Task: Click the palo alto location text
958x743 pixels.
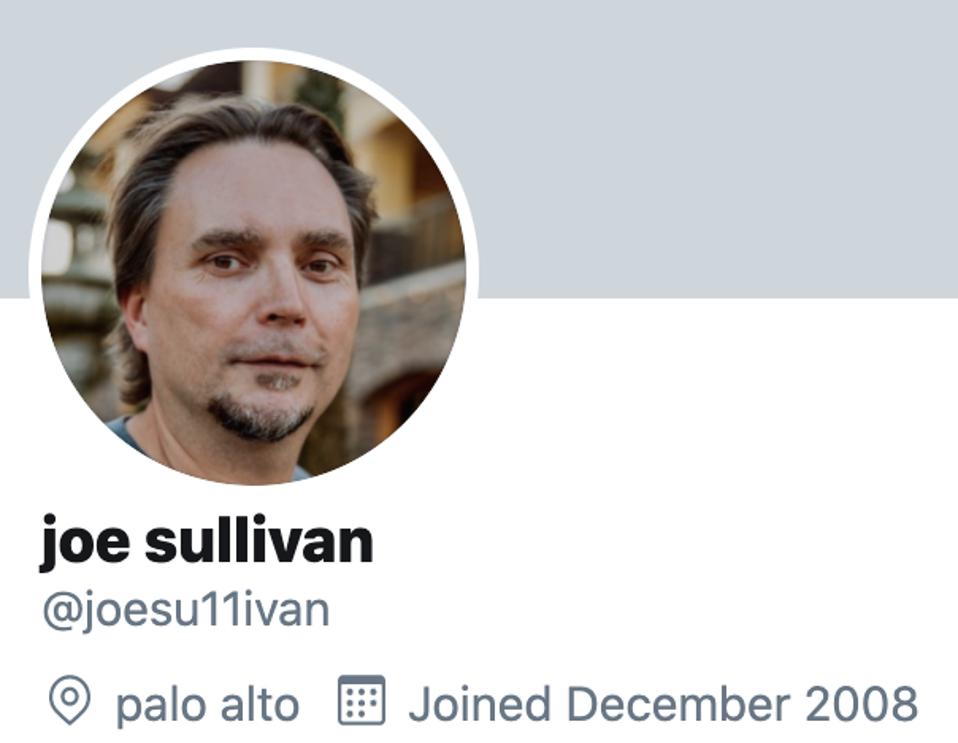Action: [208, 705]
